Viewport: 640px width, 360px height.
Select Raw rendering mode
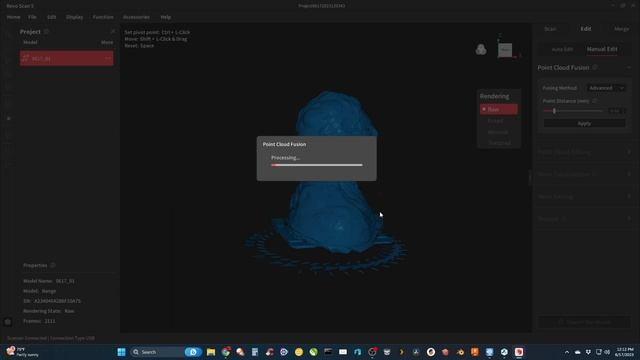tap(499, 109)
